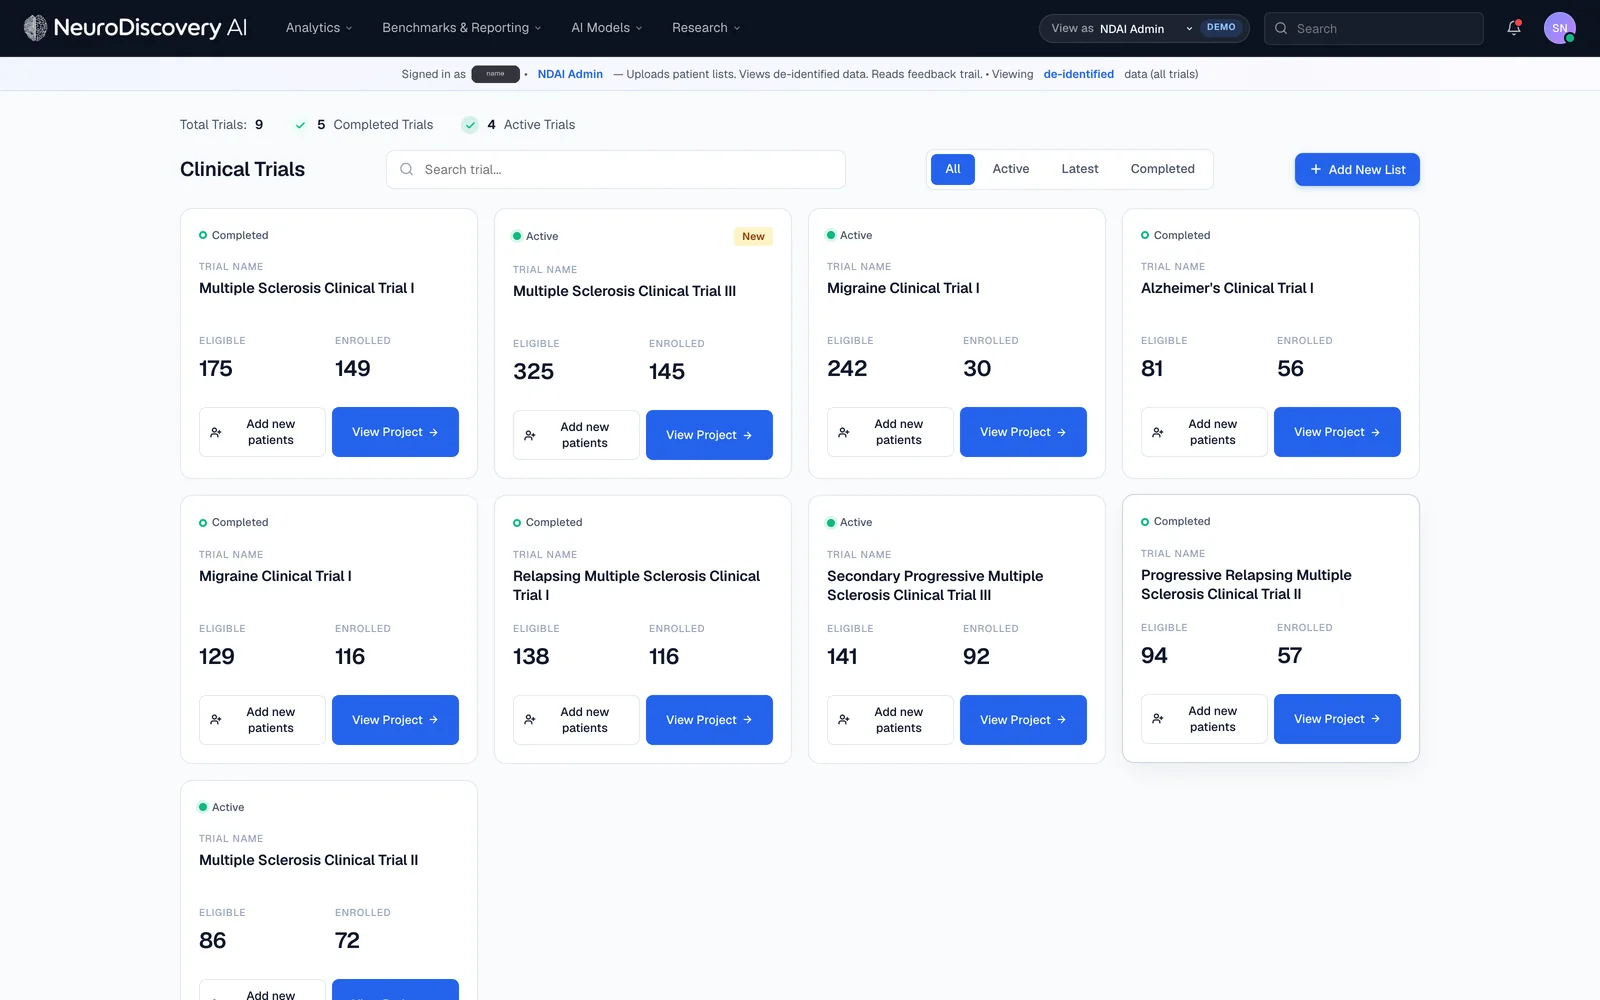1600x1000 pixels.
Task: Expand the Analytics menu
Action: 319,28
